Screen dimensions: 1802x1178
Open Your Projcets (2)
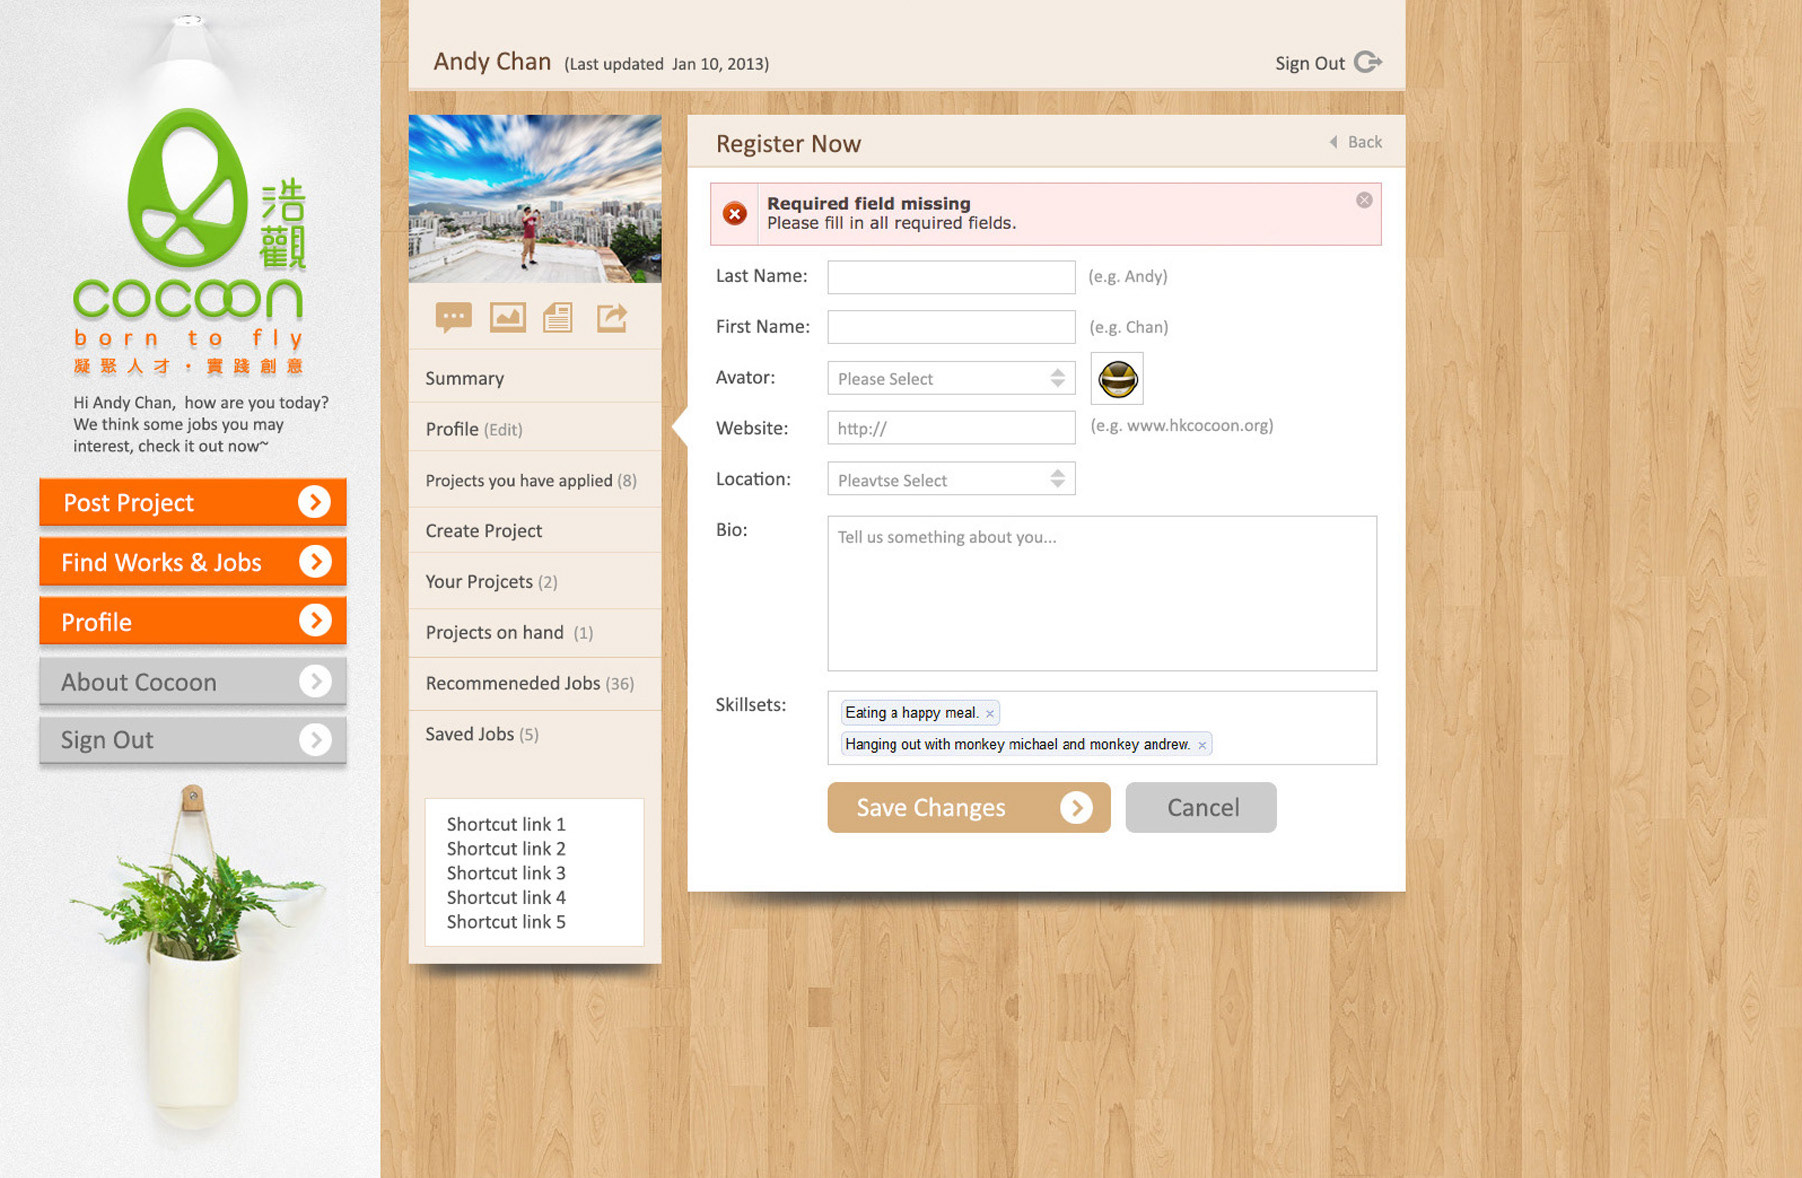(x=535, y=582)
